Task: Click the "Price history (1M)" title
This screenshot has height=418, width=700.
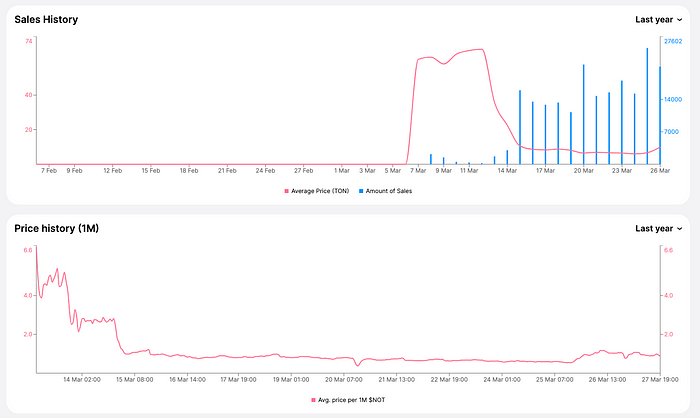Action: point(56,228)
